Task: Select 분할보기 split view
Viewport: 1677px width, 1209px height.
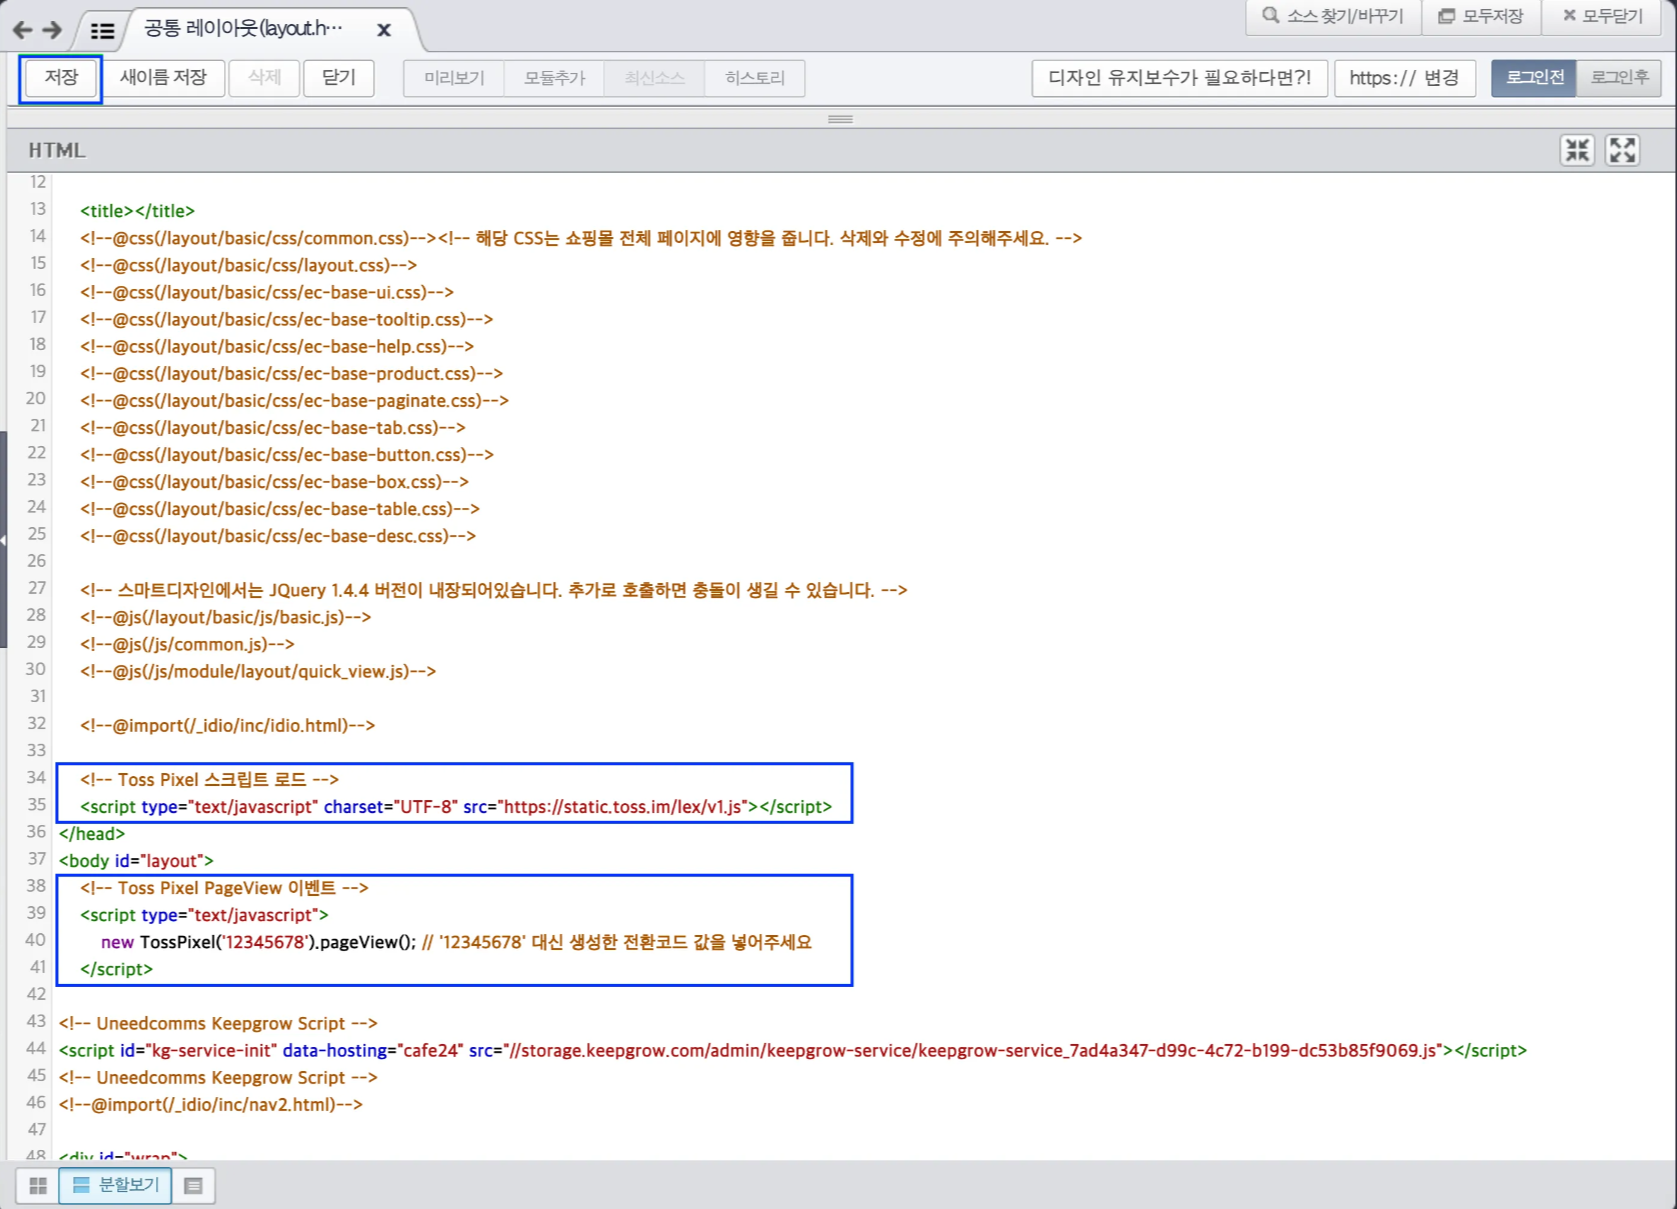Action: [x=115, y=1185]
